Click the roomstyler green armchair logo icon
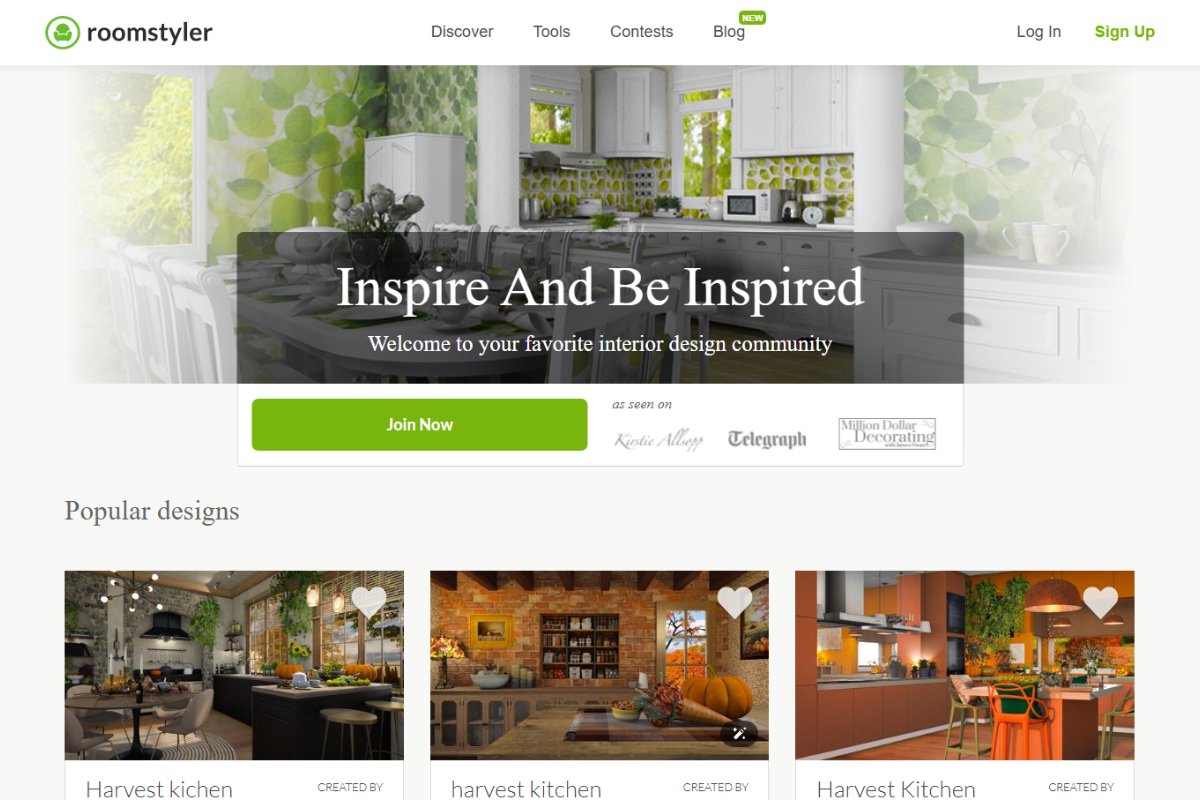Screen dimensions: 1200x800 (x=62, y=32)
